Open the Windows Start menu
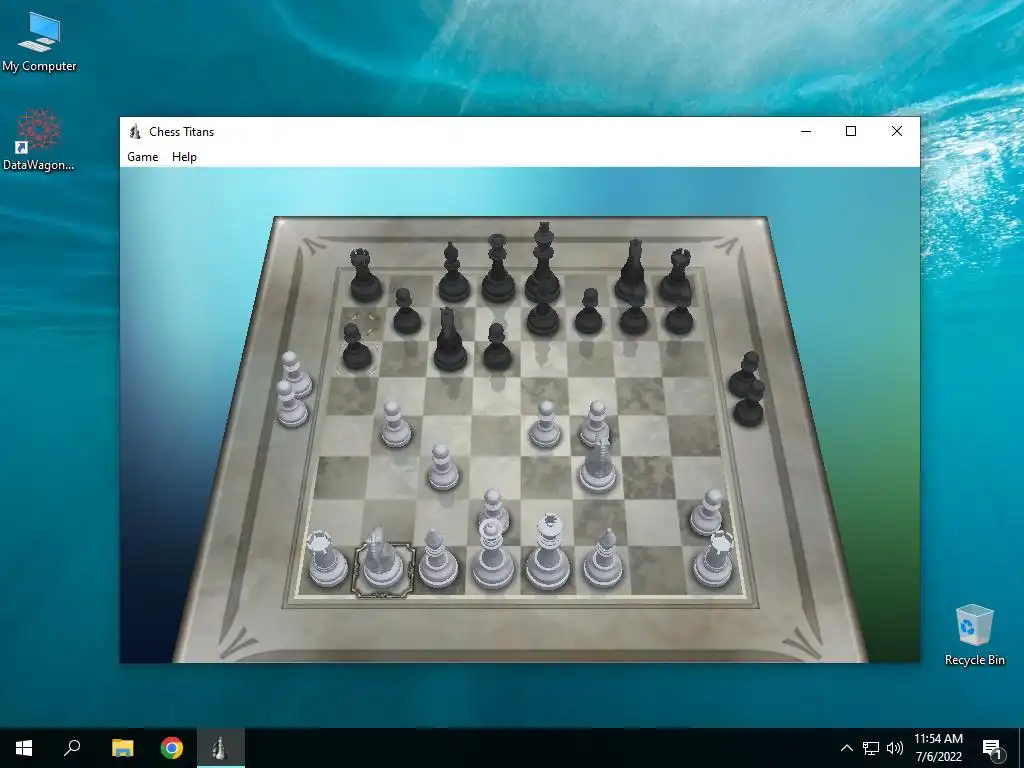This screenshot has width=1024, height=768. 24,748
